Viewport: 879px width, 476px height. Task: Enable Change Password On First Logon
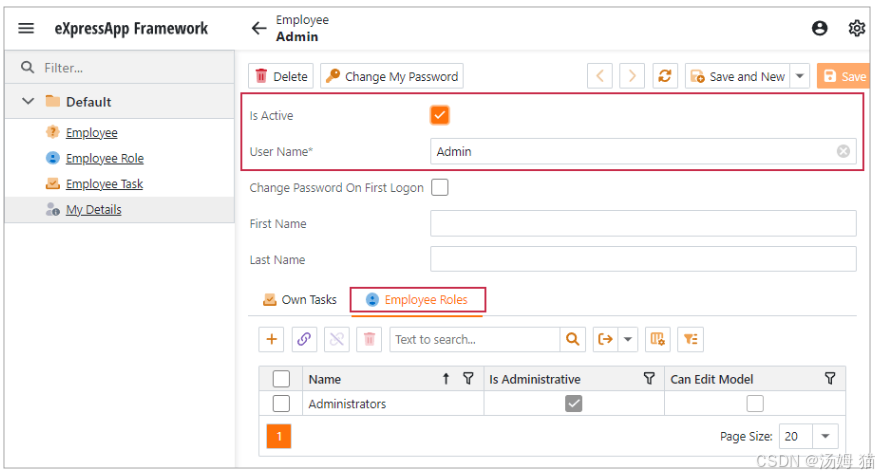coord(440,187)
